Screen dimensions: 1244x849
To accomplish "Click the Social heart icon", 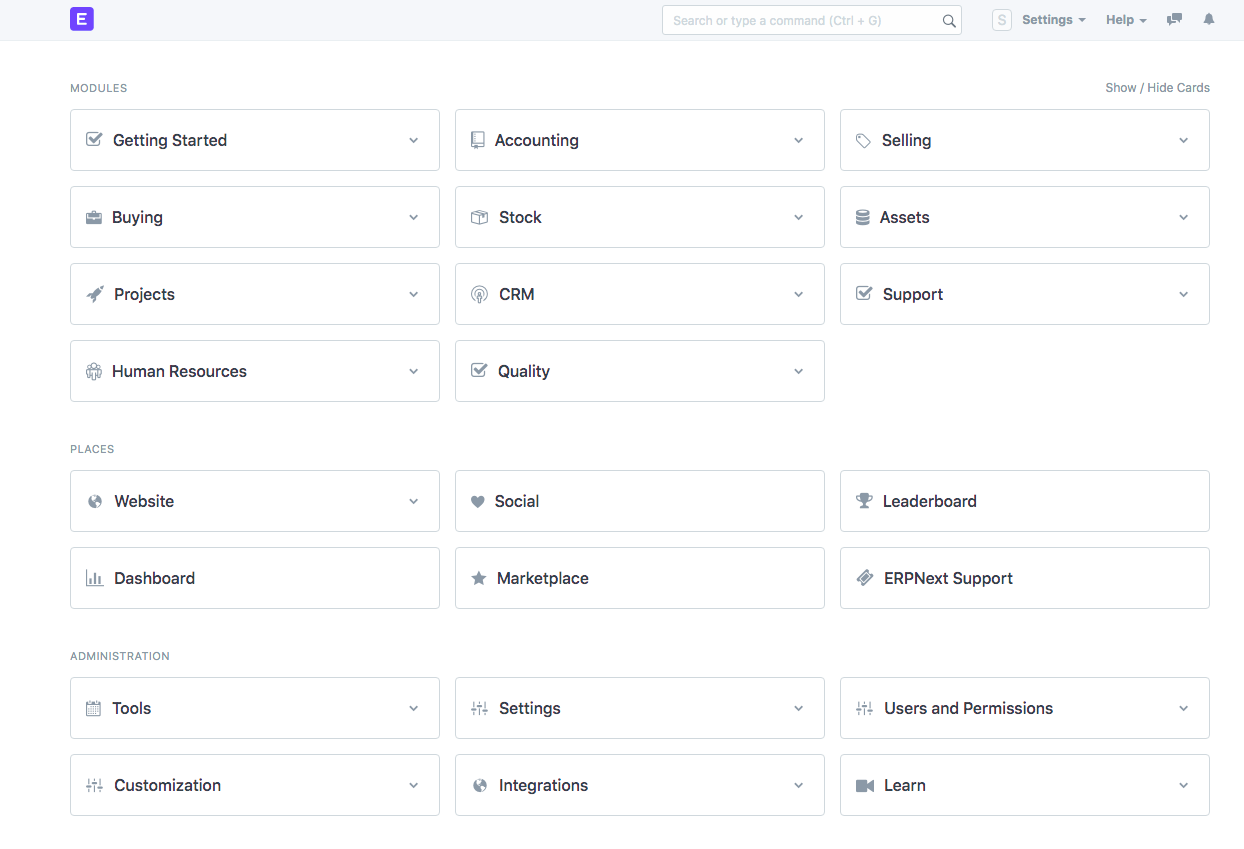I will (x=478, y=501).
